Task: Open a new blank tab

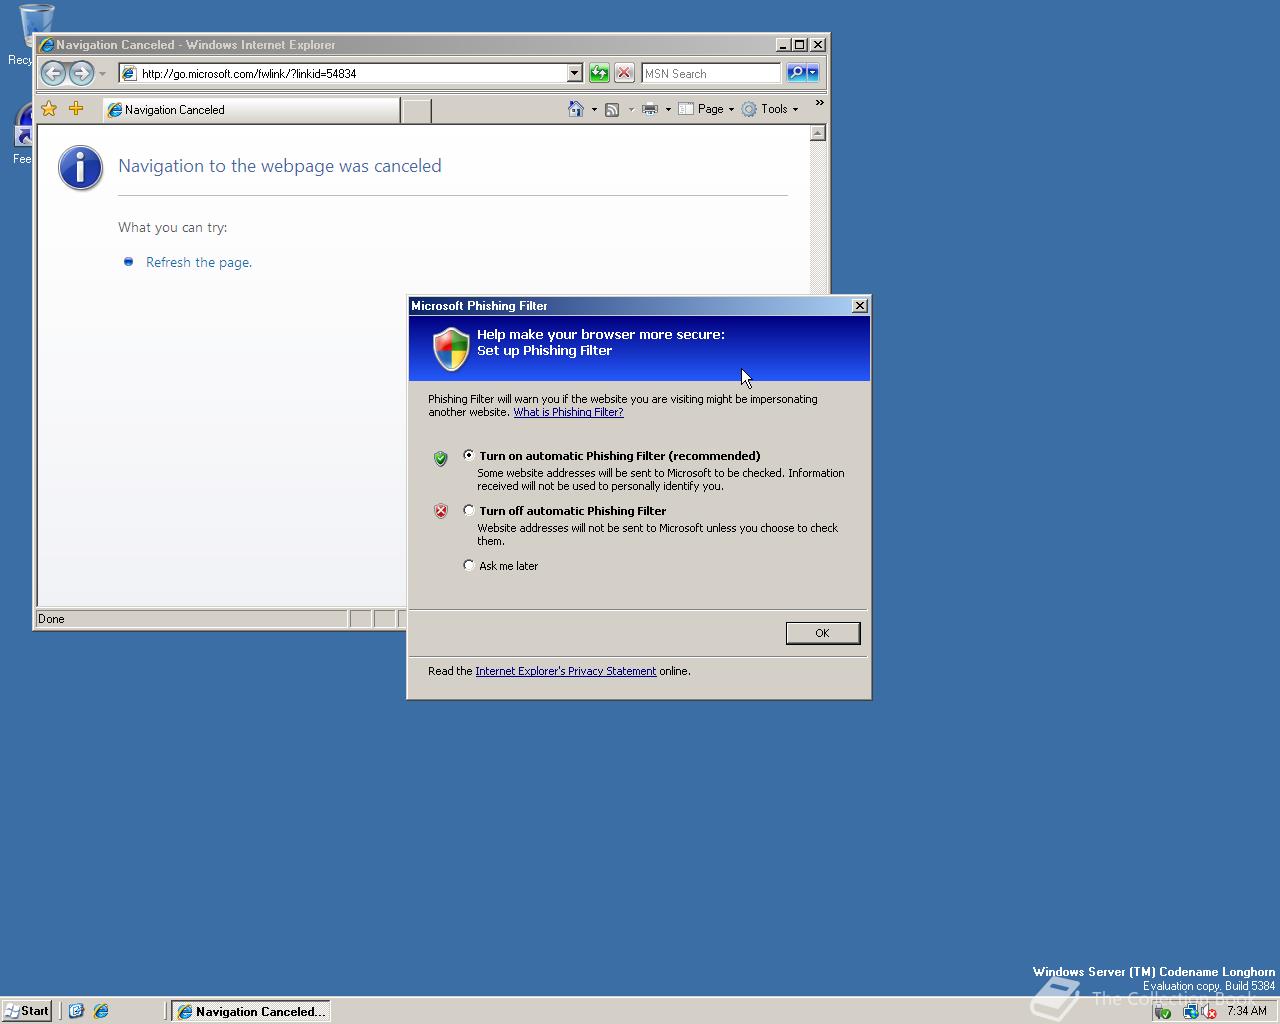Action: click(416, 111)
